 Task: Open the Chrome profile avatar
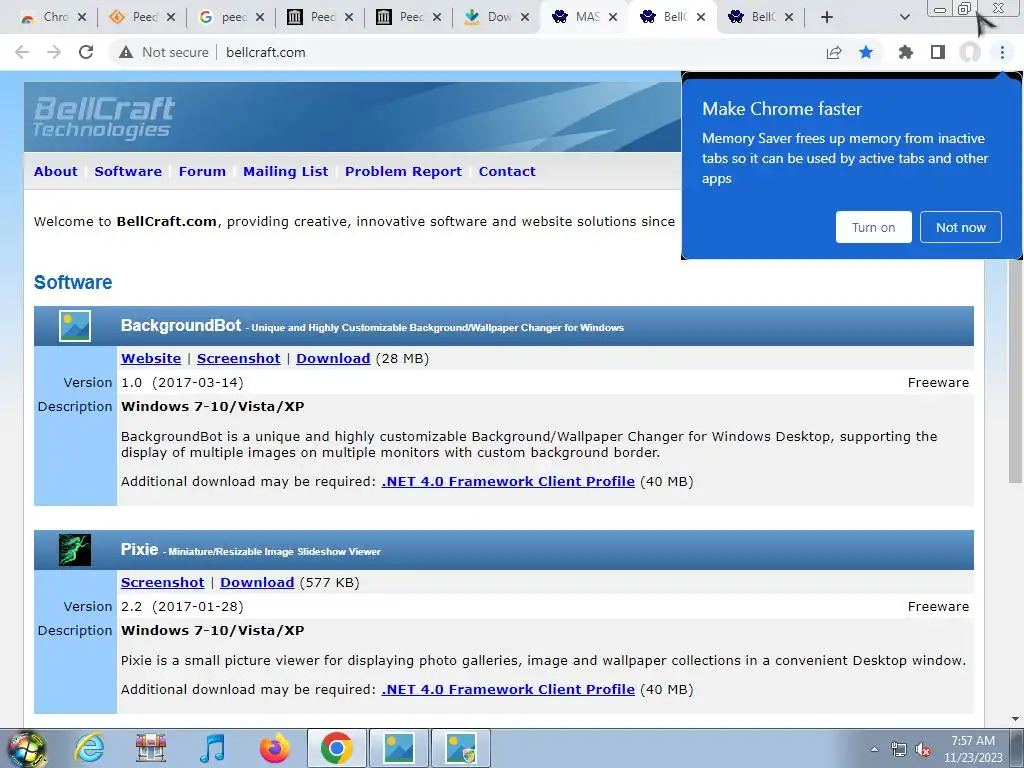pos(970,52)
